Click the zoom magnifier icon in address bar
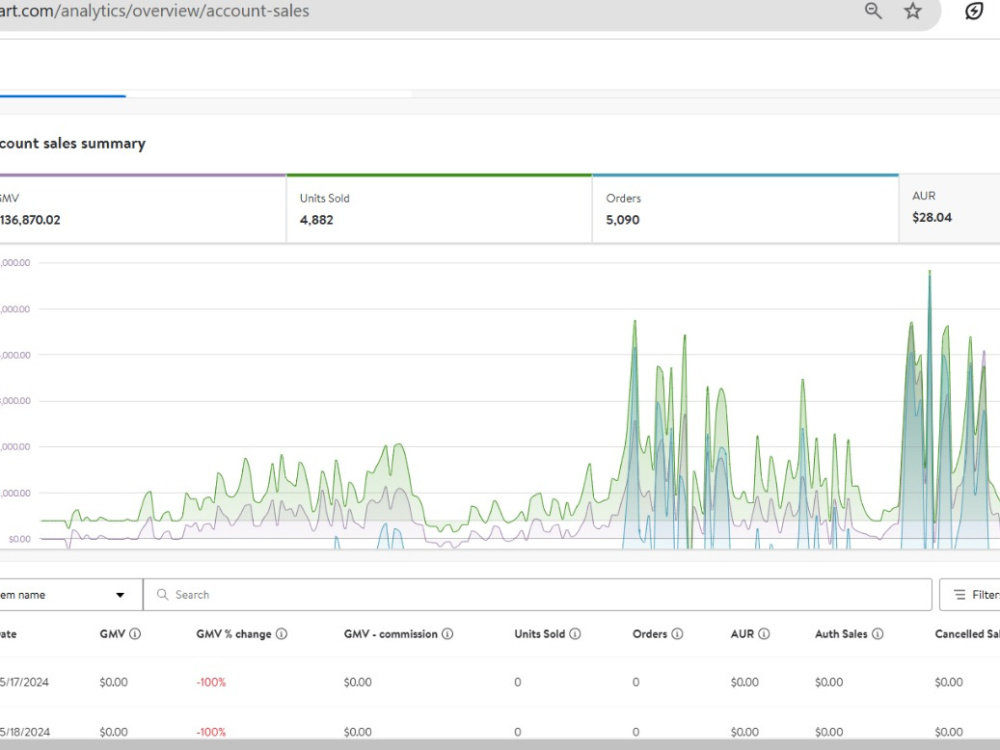Viewport: 1000px width, 750px height. [873, 11]
